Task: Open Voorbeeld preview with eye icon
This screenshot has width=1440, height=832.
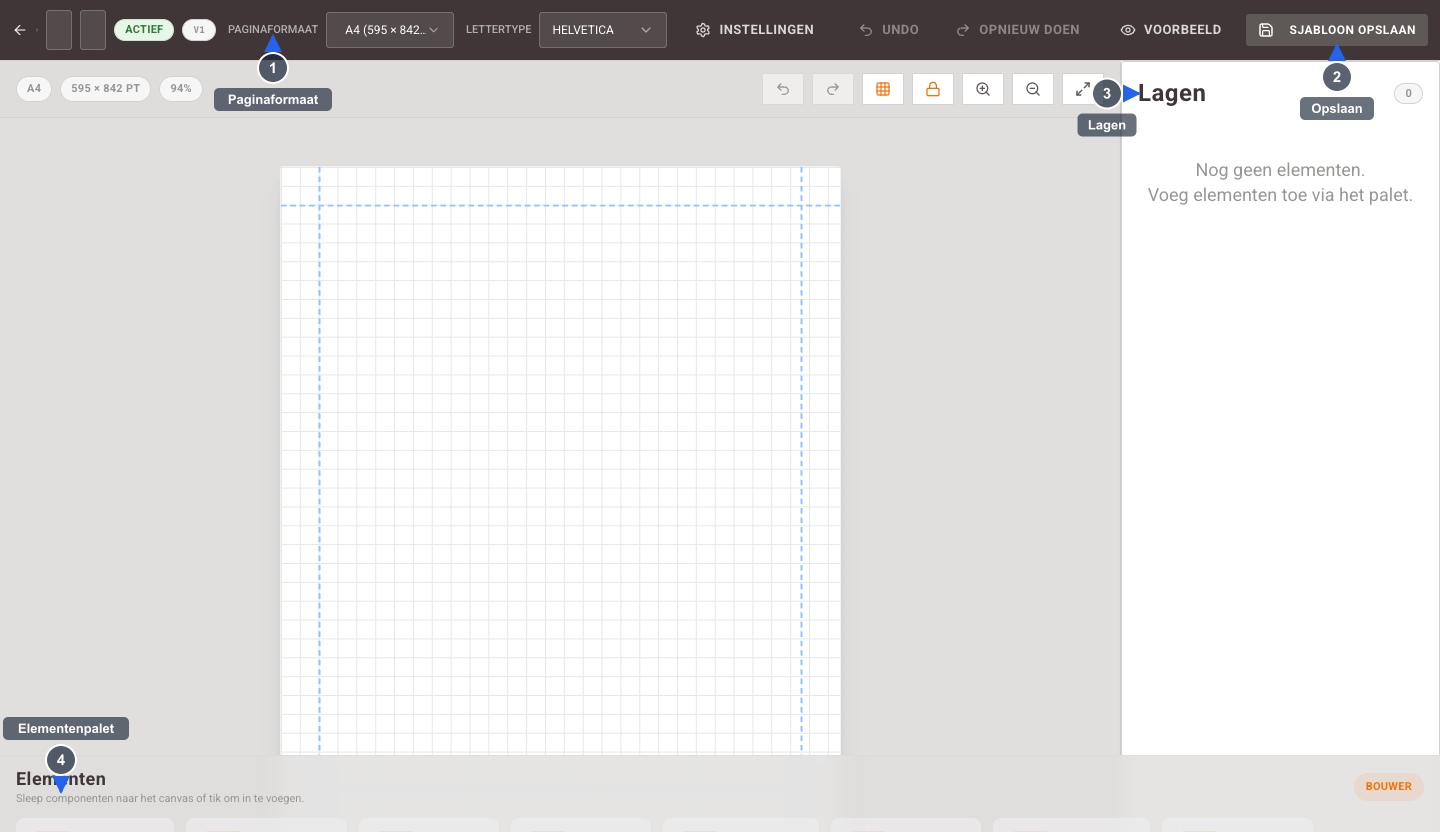Action: [1171, 30]
